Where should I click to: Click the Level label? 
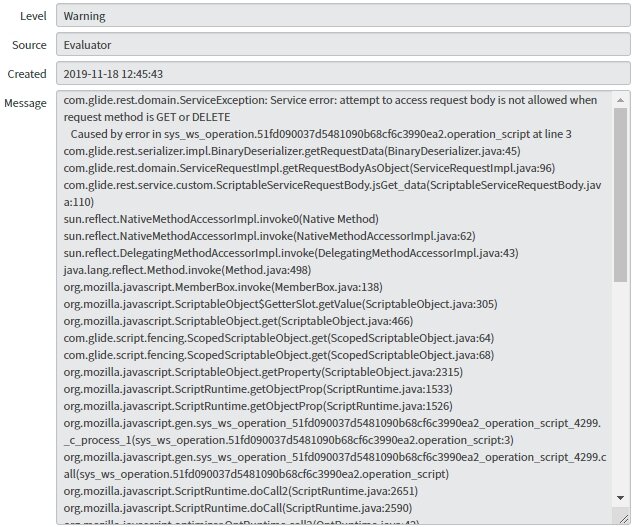pos(29,16)
